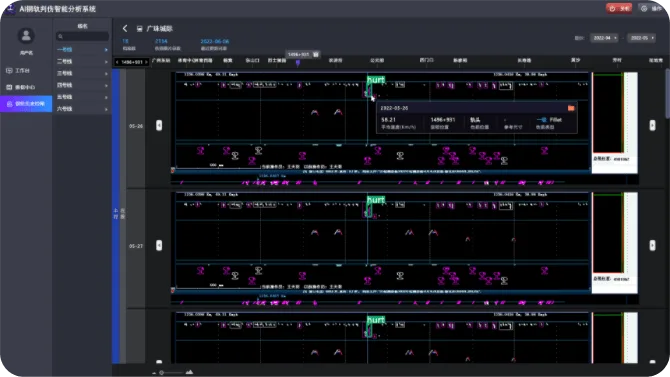Viewport: 670px width, 377px height.
Task: Click the right page handle on 05-27 chart
Action: pyautogui.click(x=652, y=245)
